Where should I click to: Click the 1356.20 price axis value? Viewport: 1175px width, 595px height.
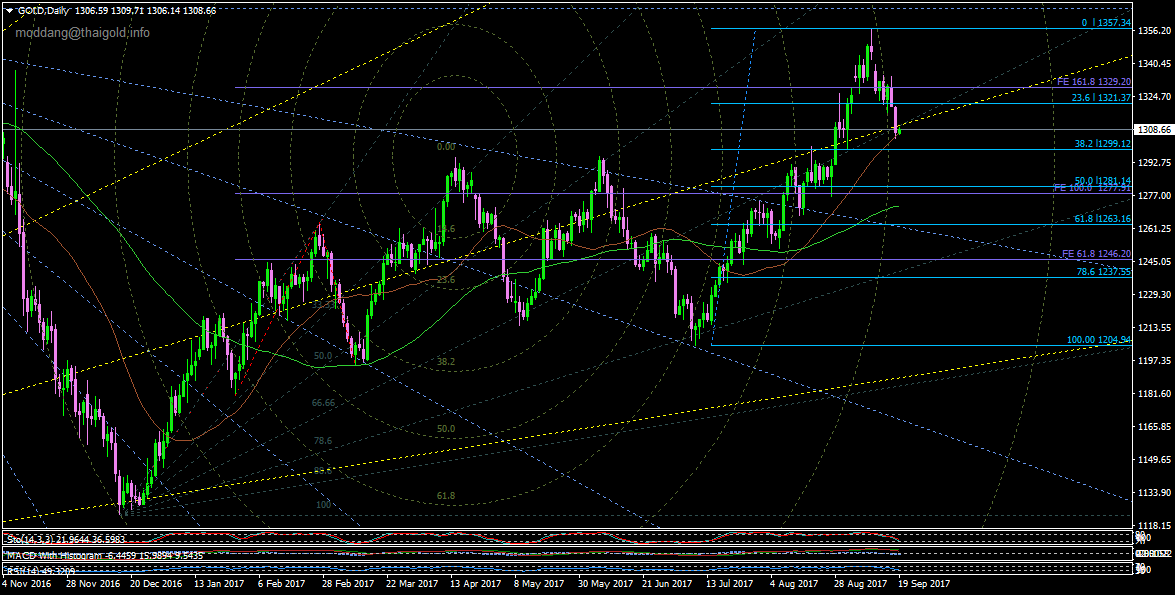(1155, 31)
